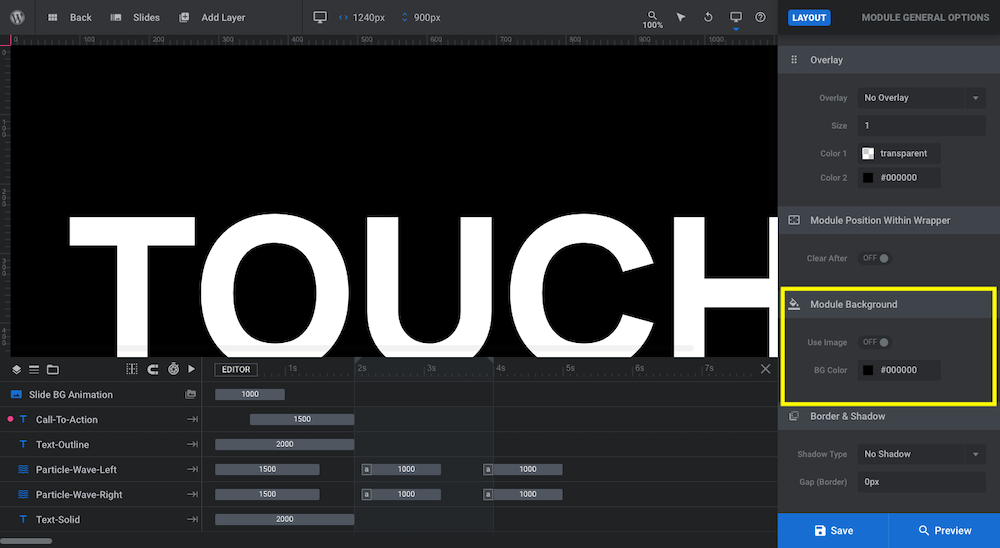Viewport: 1000px width, 548px height.
Task: Open the Overlay dropdown showing No Overlay
Action: tap(922, 98)
